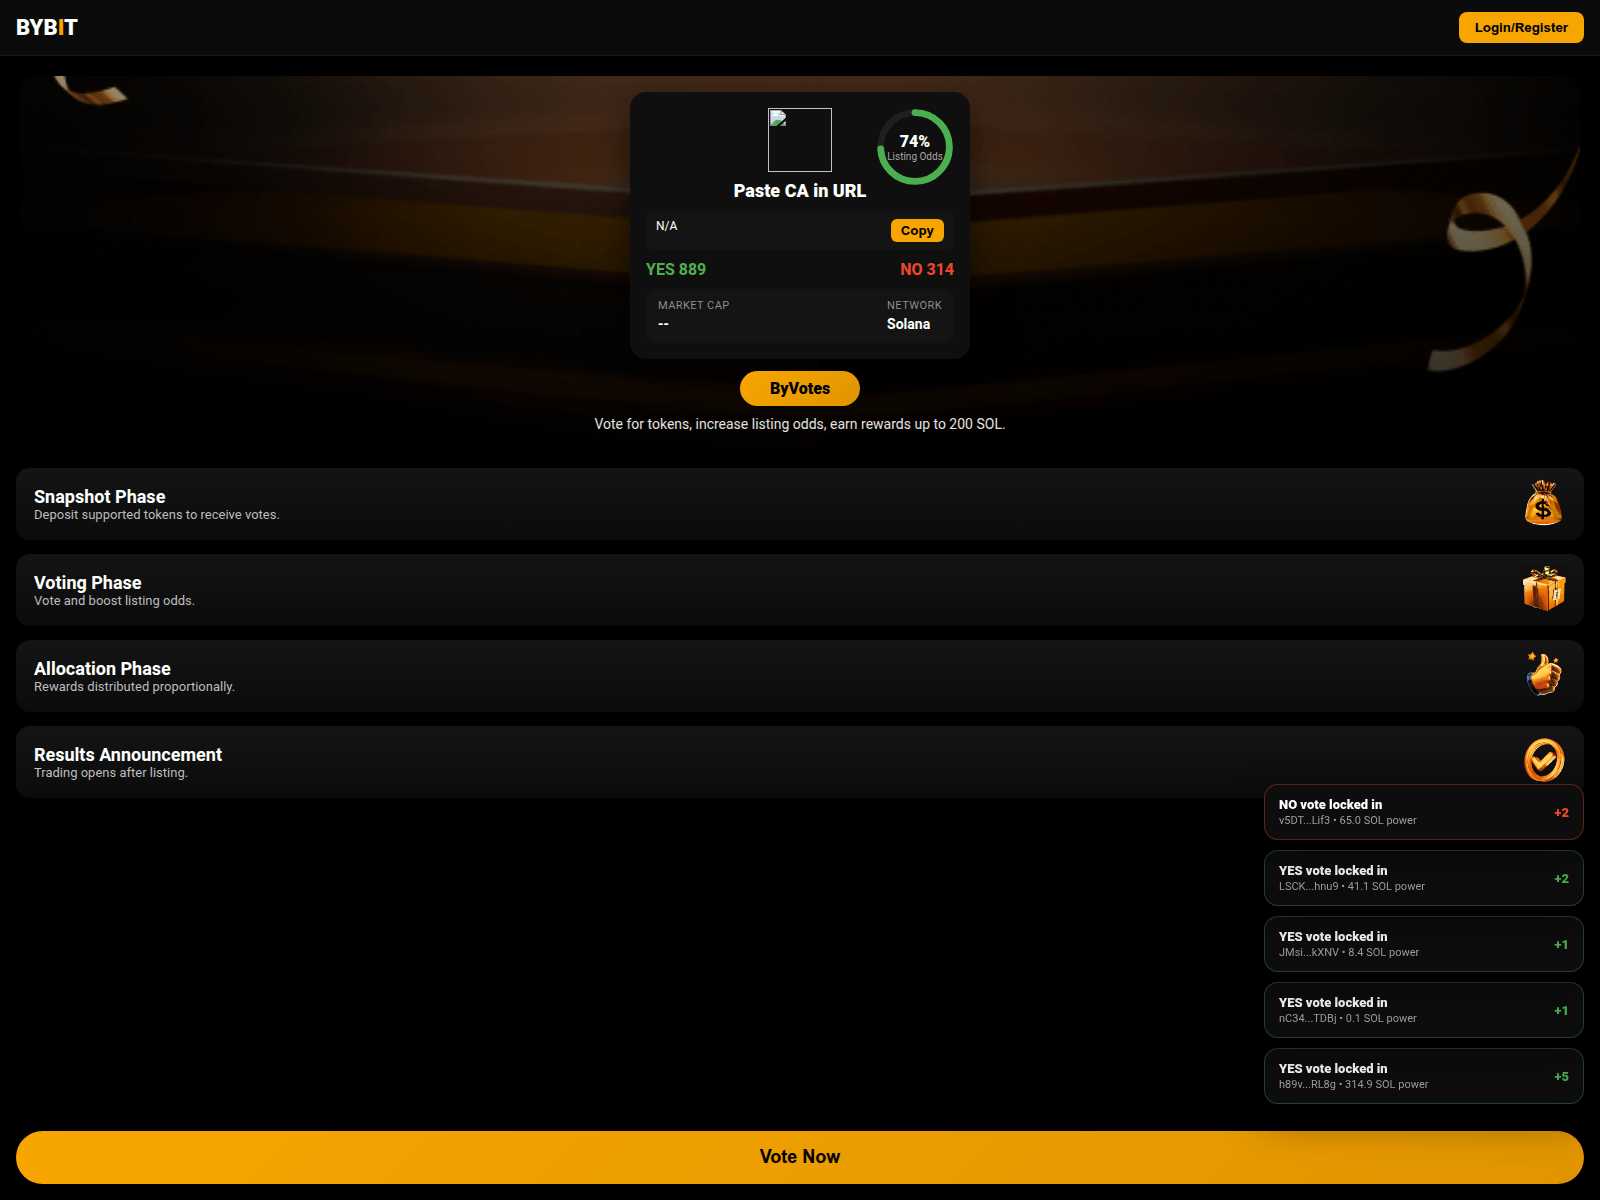The width and height of the screenshot is (1600, 1200).
Task: Copy the contract address
Action: (917, 230)
